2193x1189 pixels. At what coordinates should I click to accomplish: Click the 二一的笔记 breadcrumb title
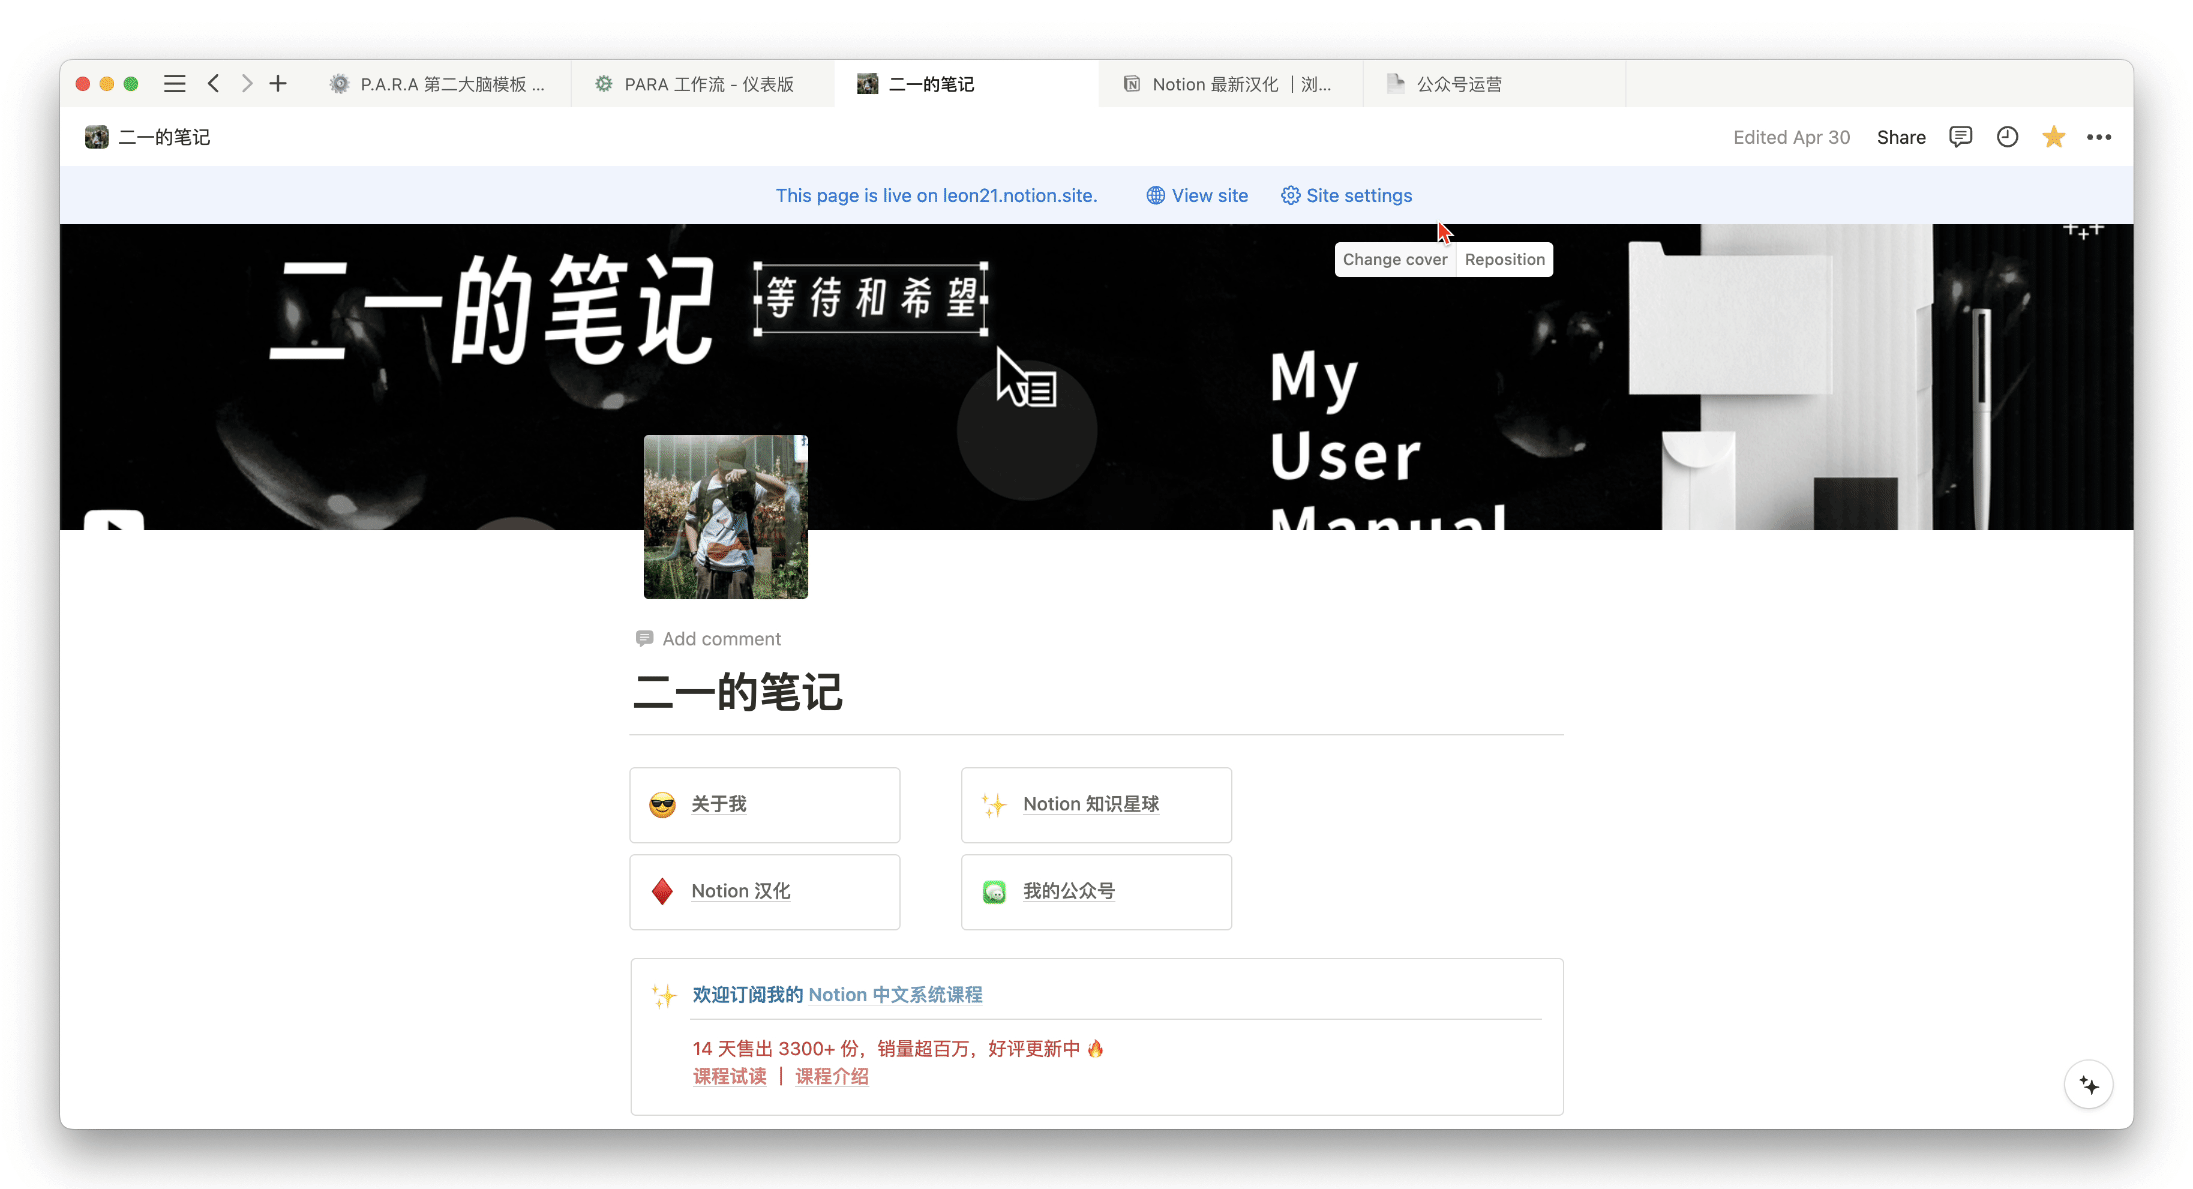pyautogui.click(x=164, y=137)
